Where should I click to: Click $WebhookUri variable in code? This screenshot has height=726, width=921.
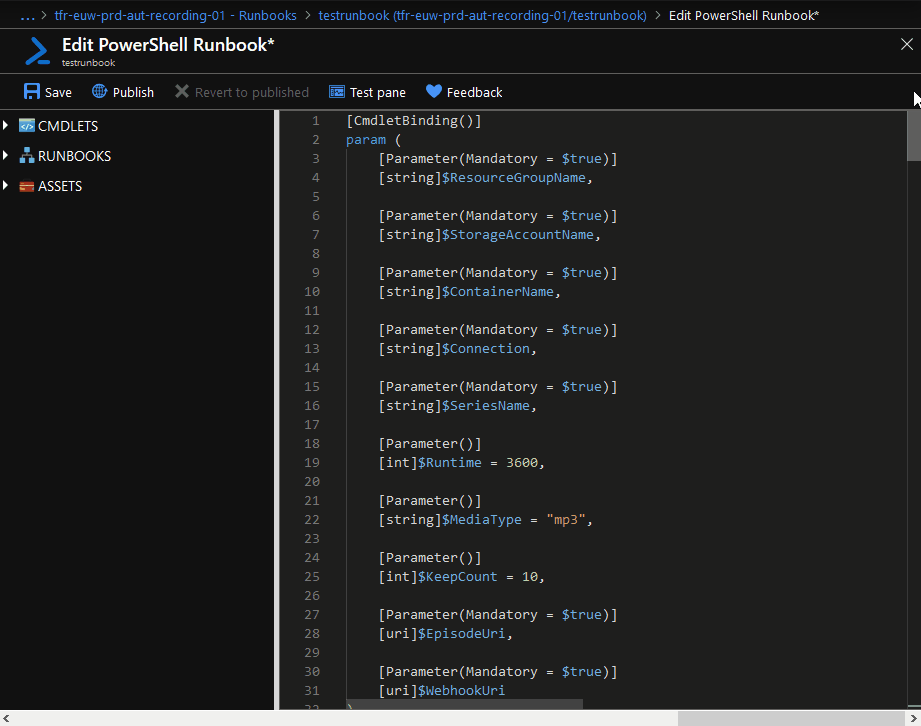click(462, 691)
